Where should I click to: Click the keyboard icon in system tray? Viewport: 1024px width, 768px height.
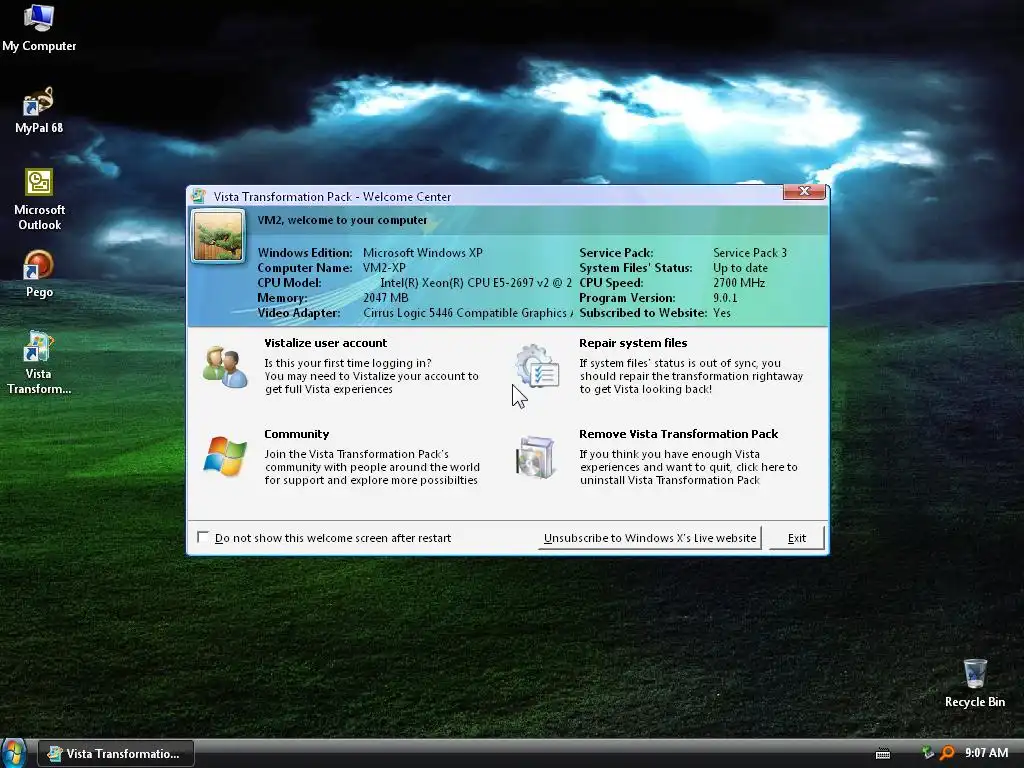(883, 754)
